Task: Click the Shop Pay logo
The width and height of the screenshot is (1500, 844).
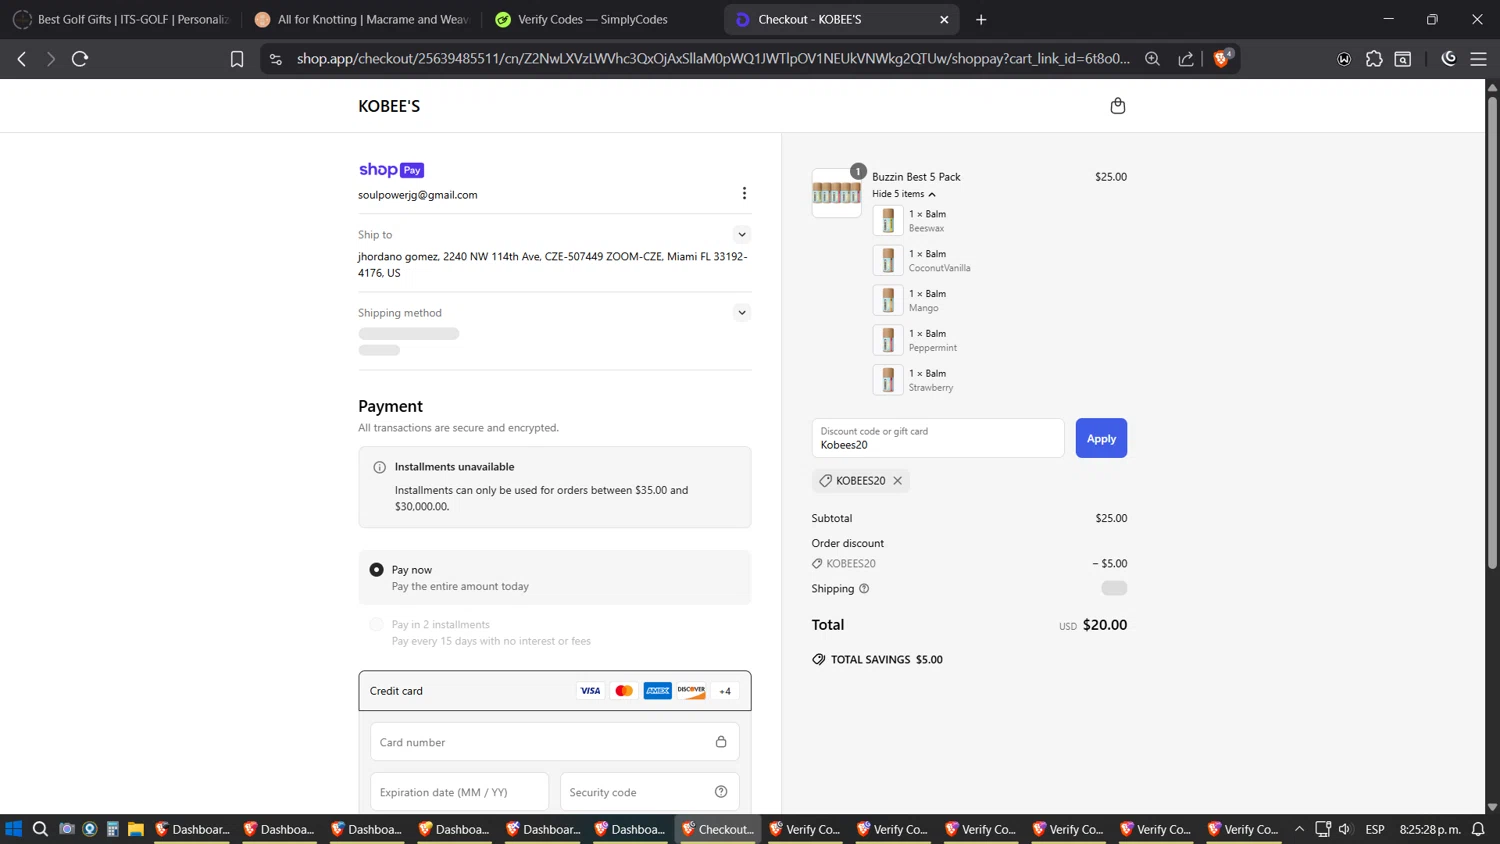Action: point(391,170)
